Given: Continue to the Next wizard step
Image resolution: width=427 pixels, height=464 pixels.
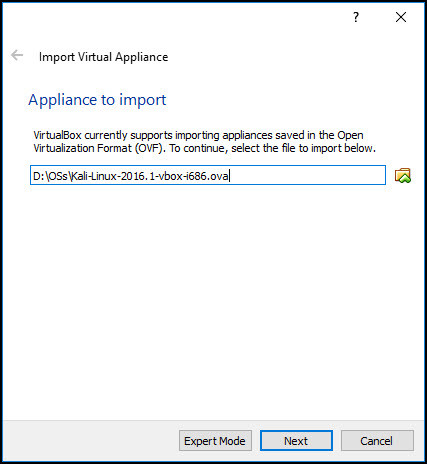Looking at the screenshot, I should tap(296, 441).
